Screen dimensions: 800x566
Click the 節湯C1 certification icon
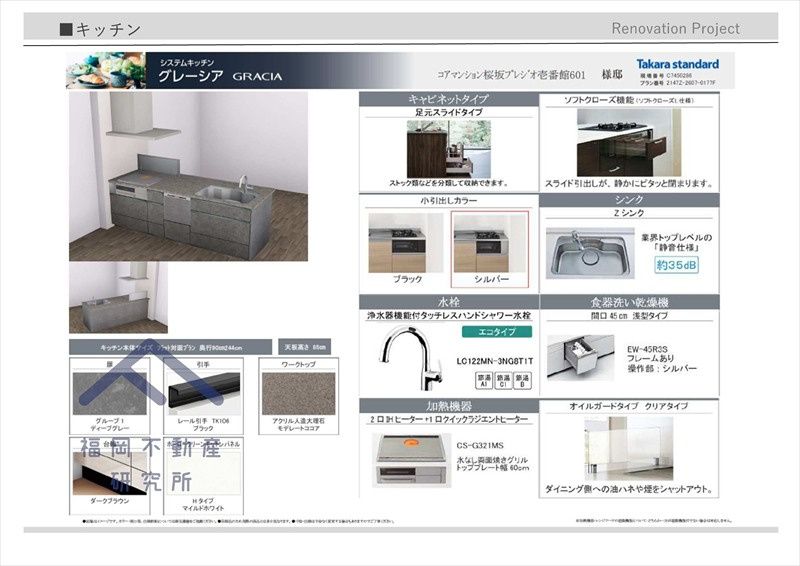(x=503, y=381)
